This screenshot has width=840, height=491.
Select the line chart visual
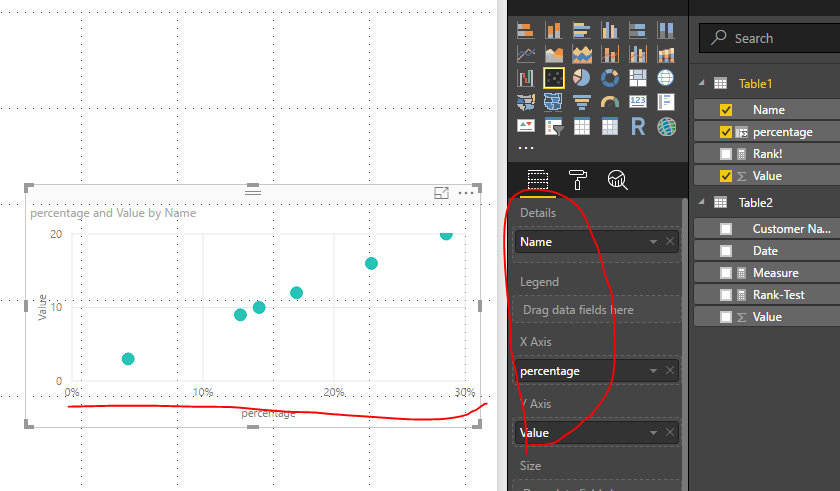[x=526, y=54]
